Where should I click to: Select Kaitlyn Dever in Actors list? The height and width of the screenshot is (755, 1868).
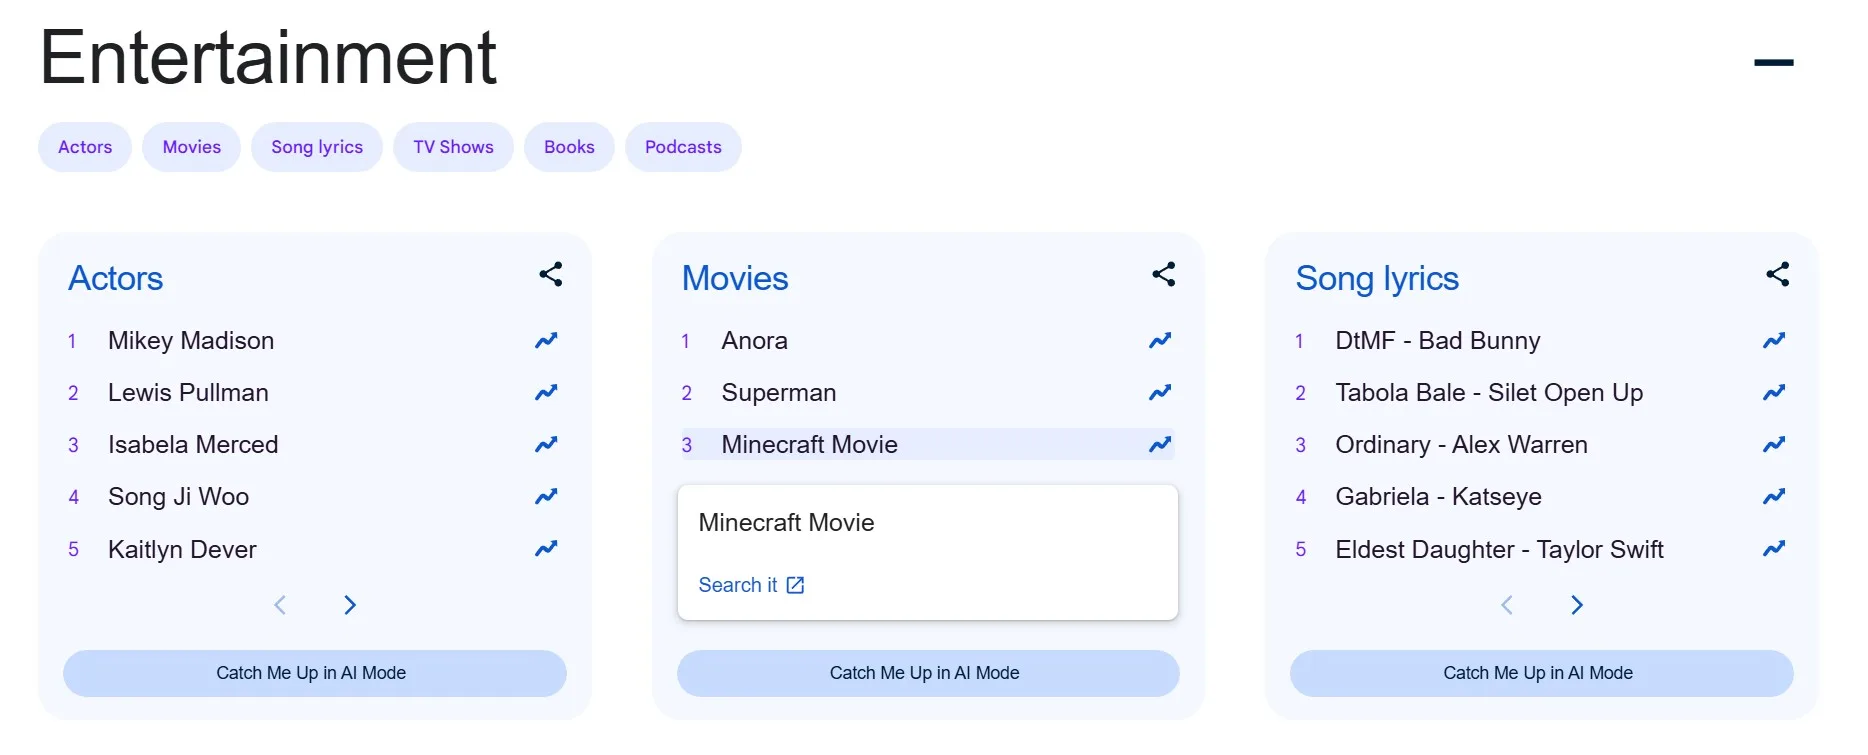pyautogui.click(x=182, y=549)
